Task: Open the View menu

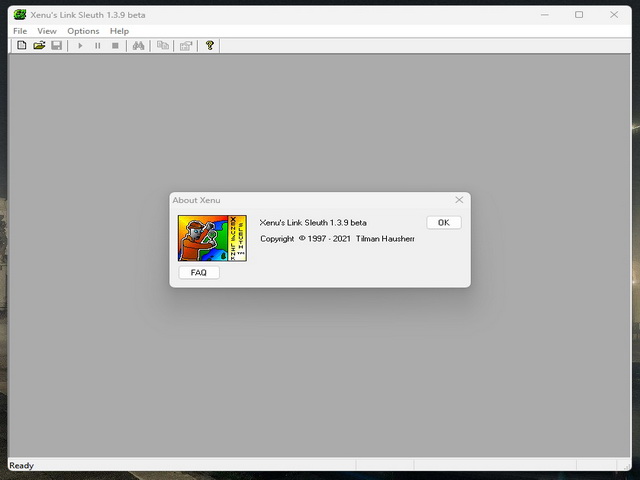Action: tap(47, 31)
